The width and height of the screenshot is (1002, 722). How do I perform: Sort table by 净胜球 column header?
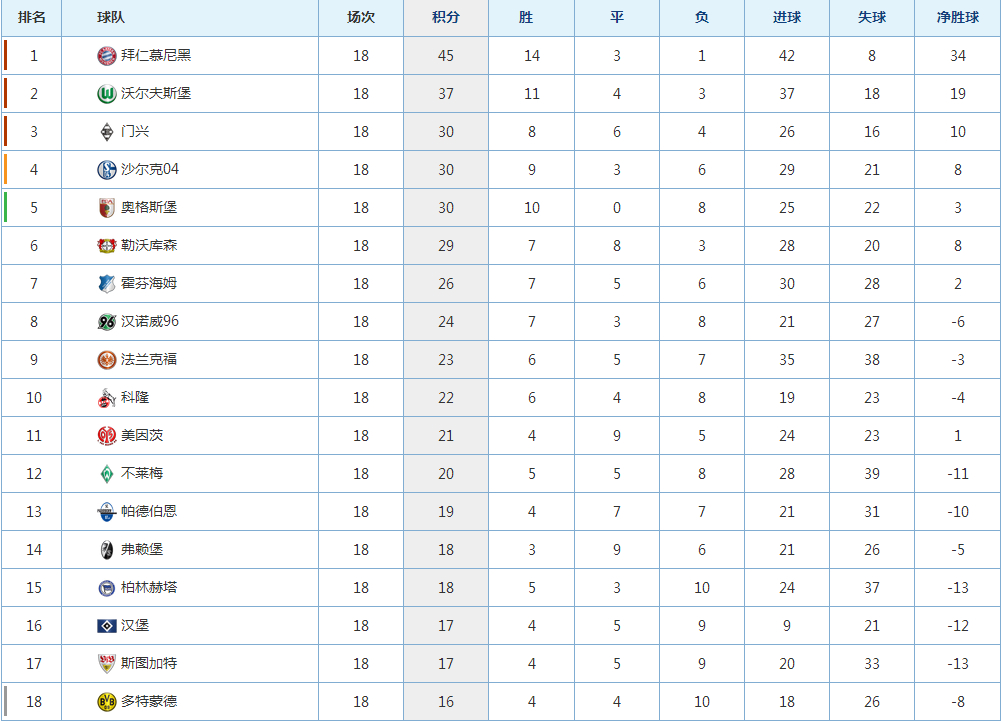tap(958, 18)
